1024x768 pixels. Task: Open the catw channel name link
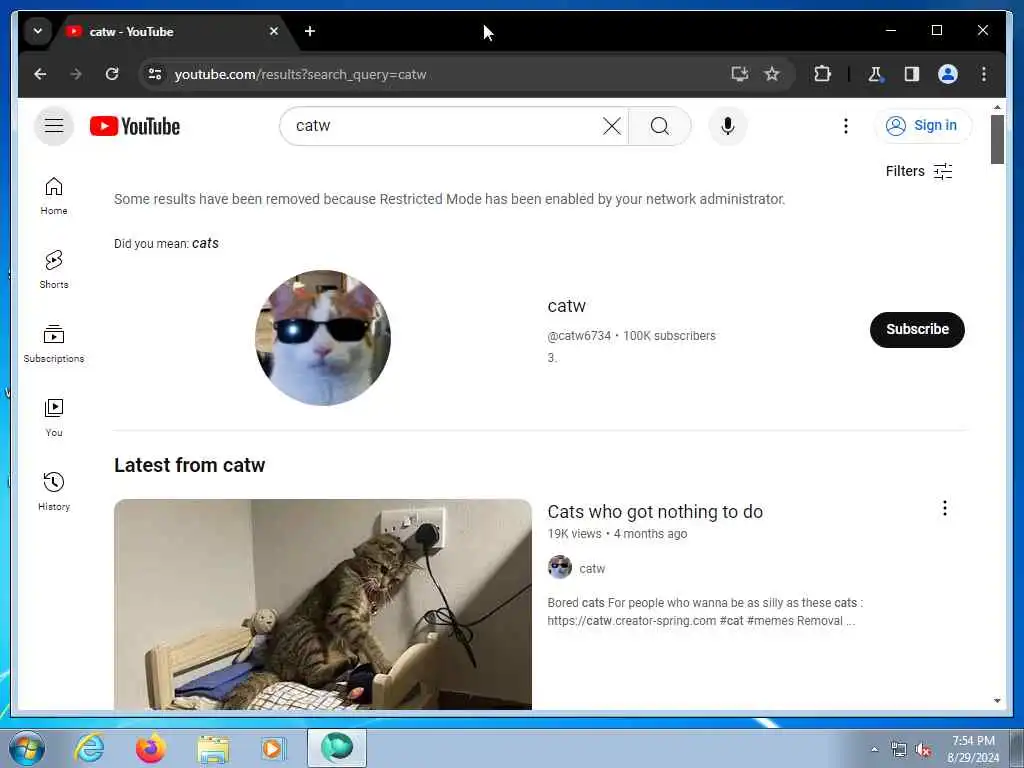(566, 306)
